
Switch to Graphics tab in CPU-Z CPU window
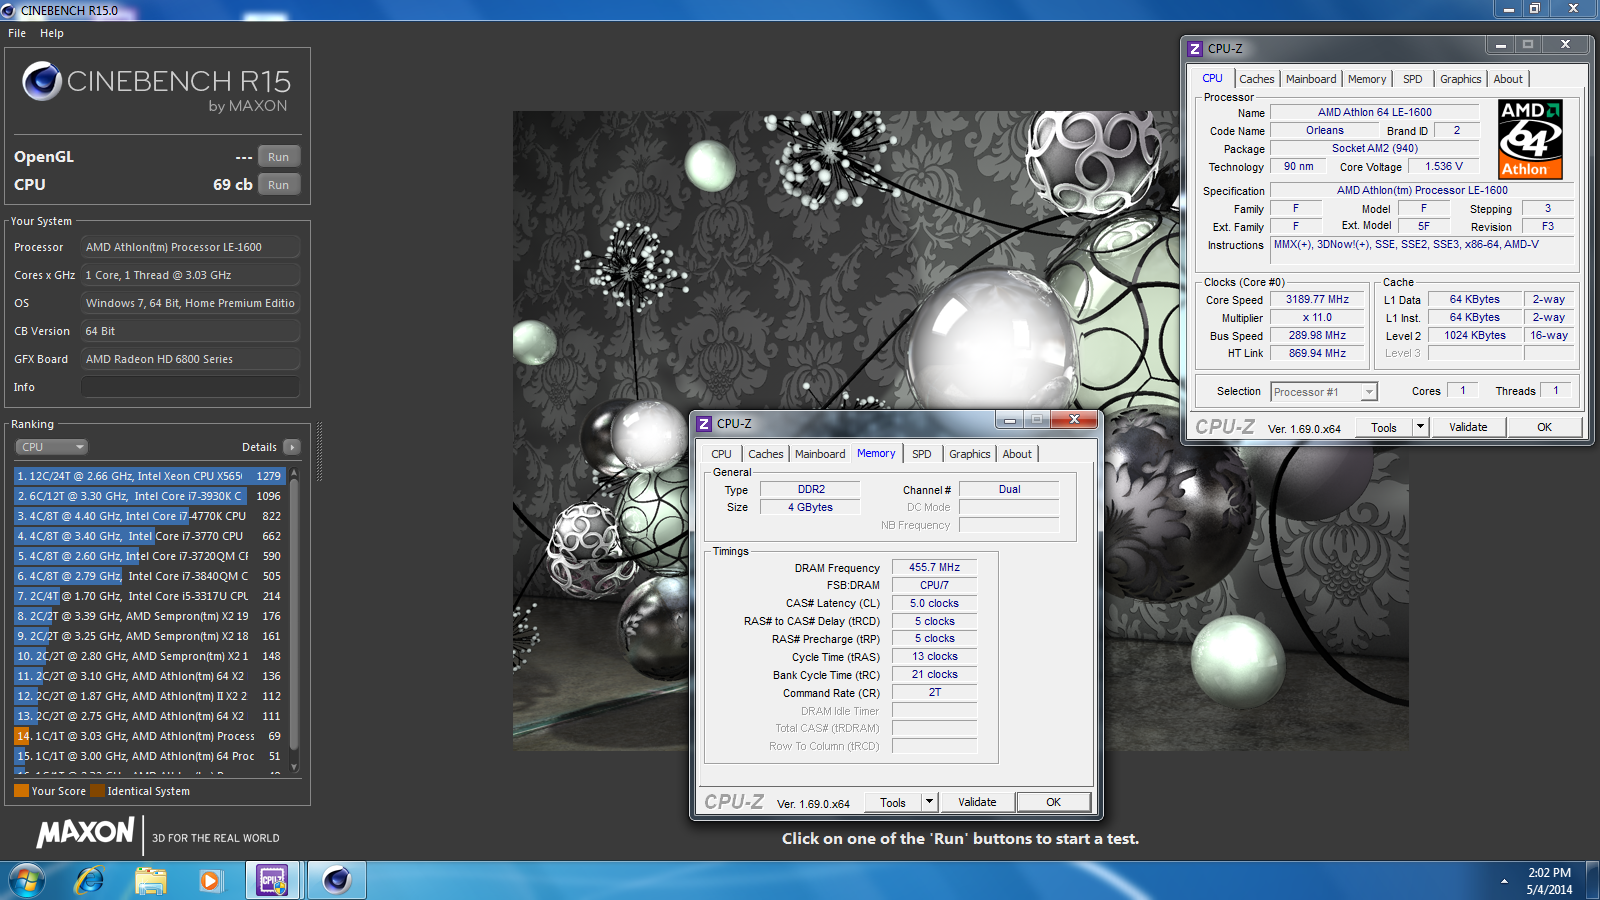pos(1461,79)
